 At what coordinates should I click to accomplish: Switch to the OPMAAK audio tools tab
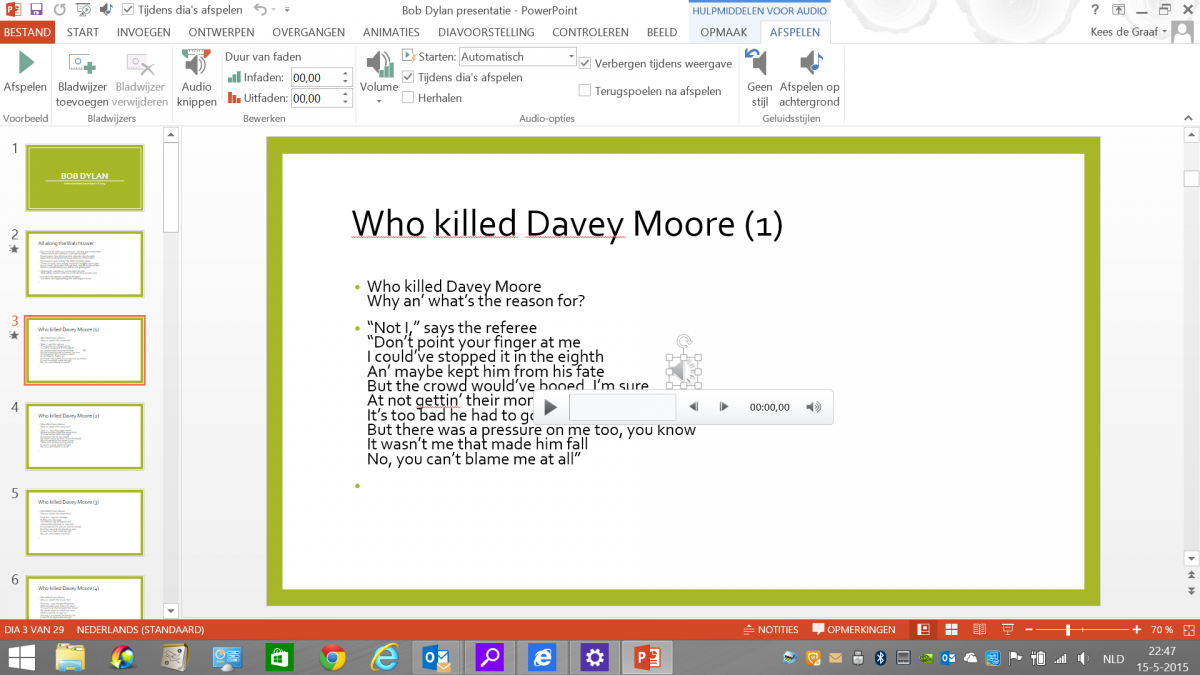pyautogui.click(x=724, y=32)
